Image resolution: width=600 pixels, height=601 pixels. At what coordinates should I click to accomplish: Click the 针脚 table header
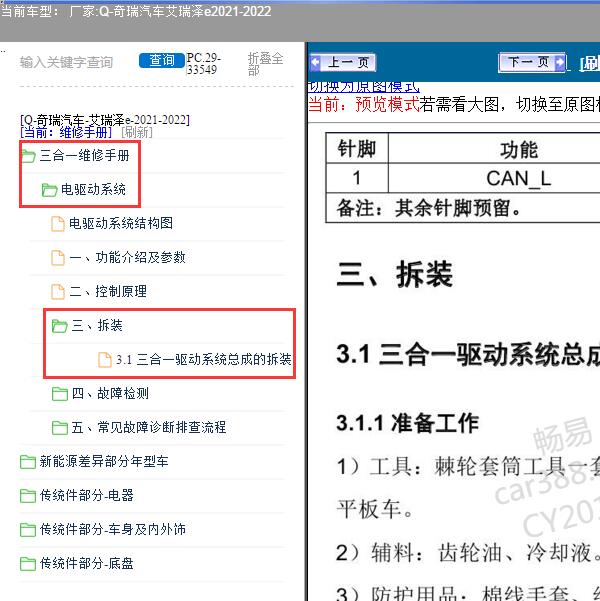coord(357,149)
